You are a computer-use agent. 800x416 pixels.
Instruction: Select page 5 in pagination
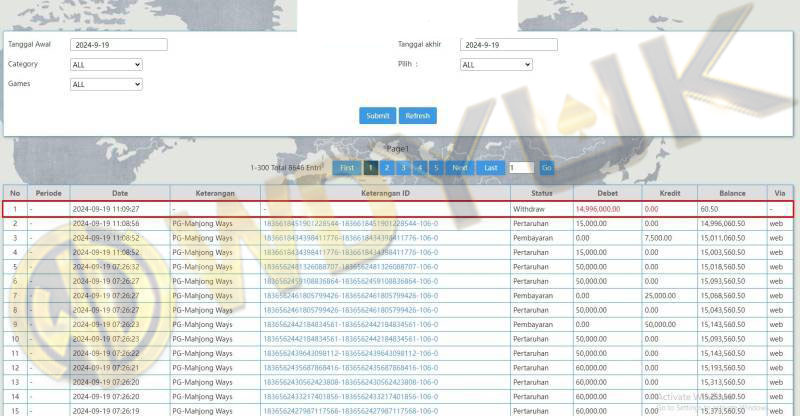click(x=436, y=168)
